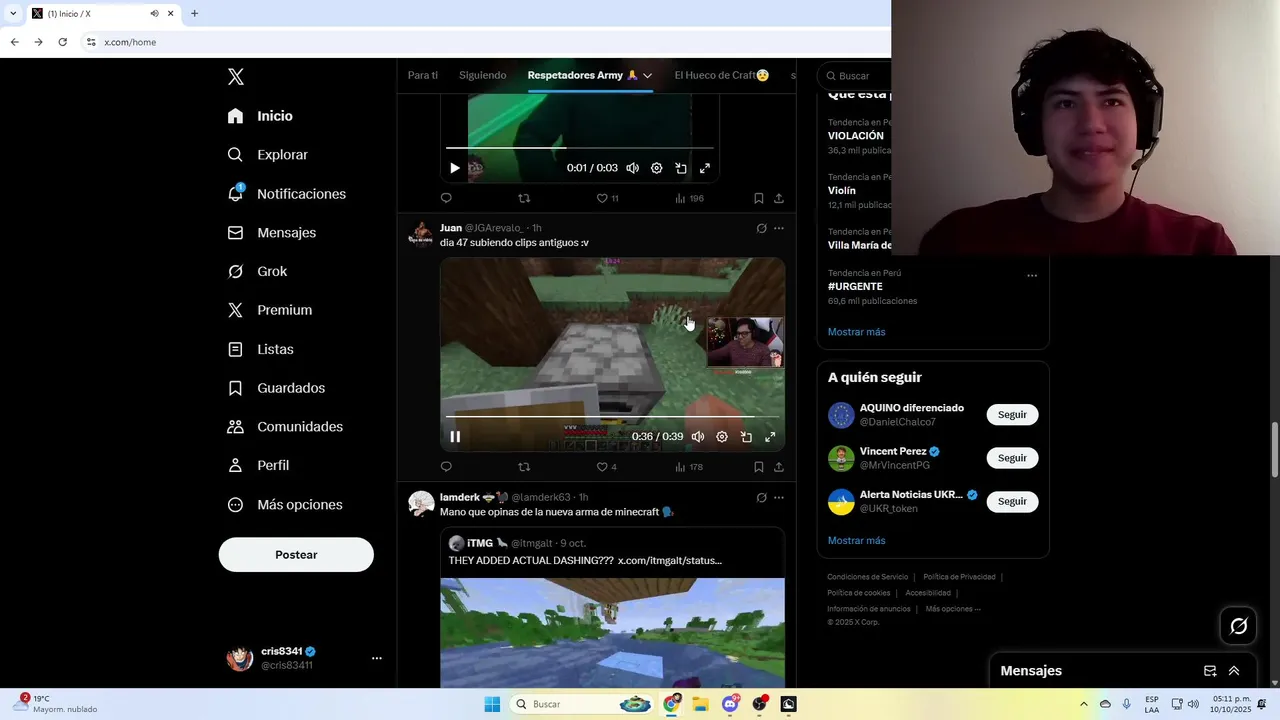The height and width of the screenshot is (720, 1280).
Task: Open the Windows Start menu
Action: click(x=492, y=704)
